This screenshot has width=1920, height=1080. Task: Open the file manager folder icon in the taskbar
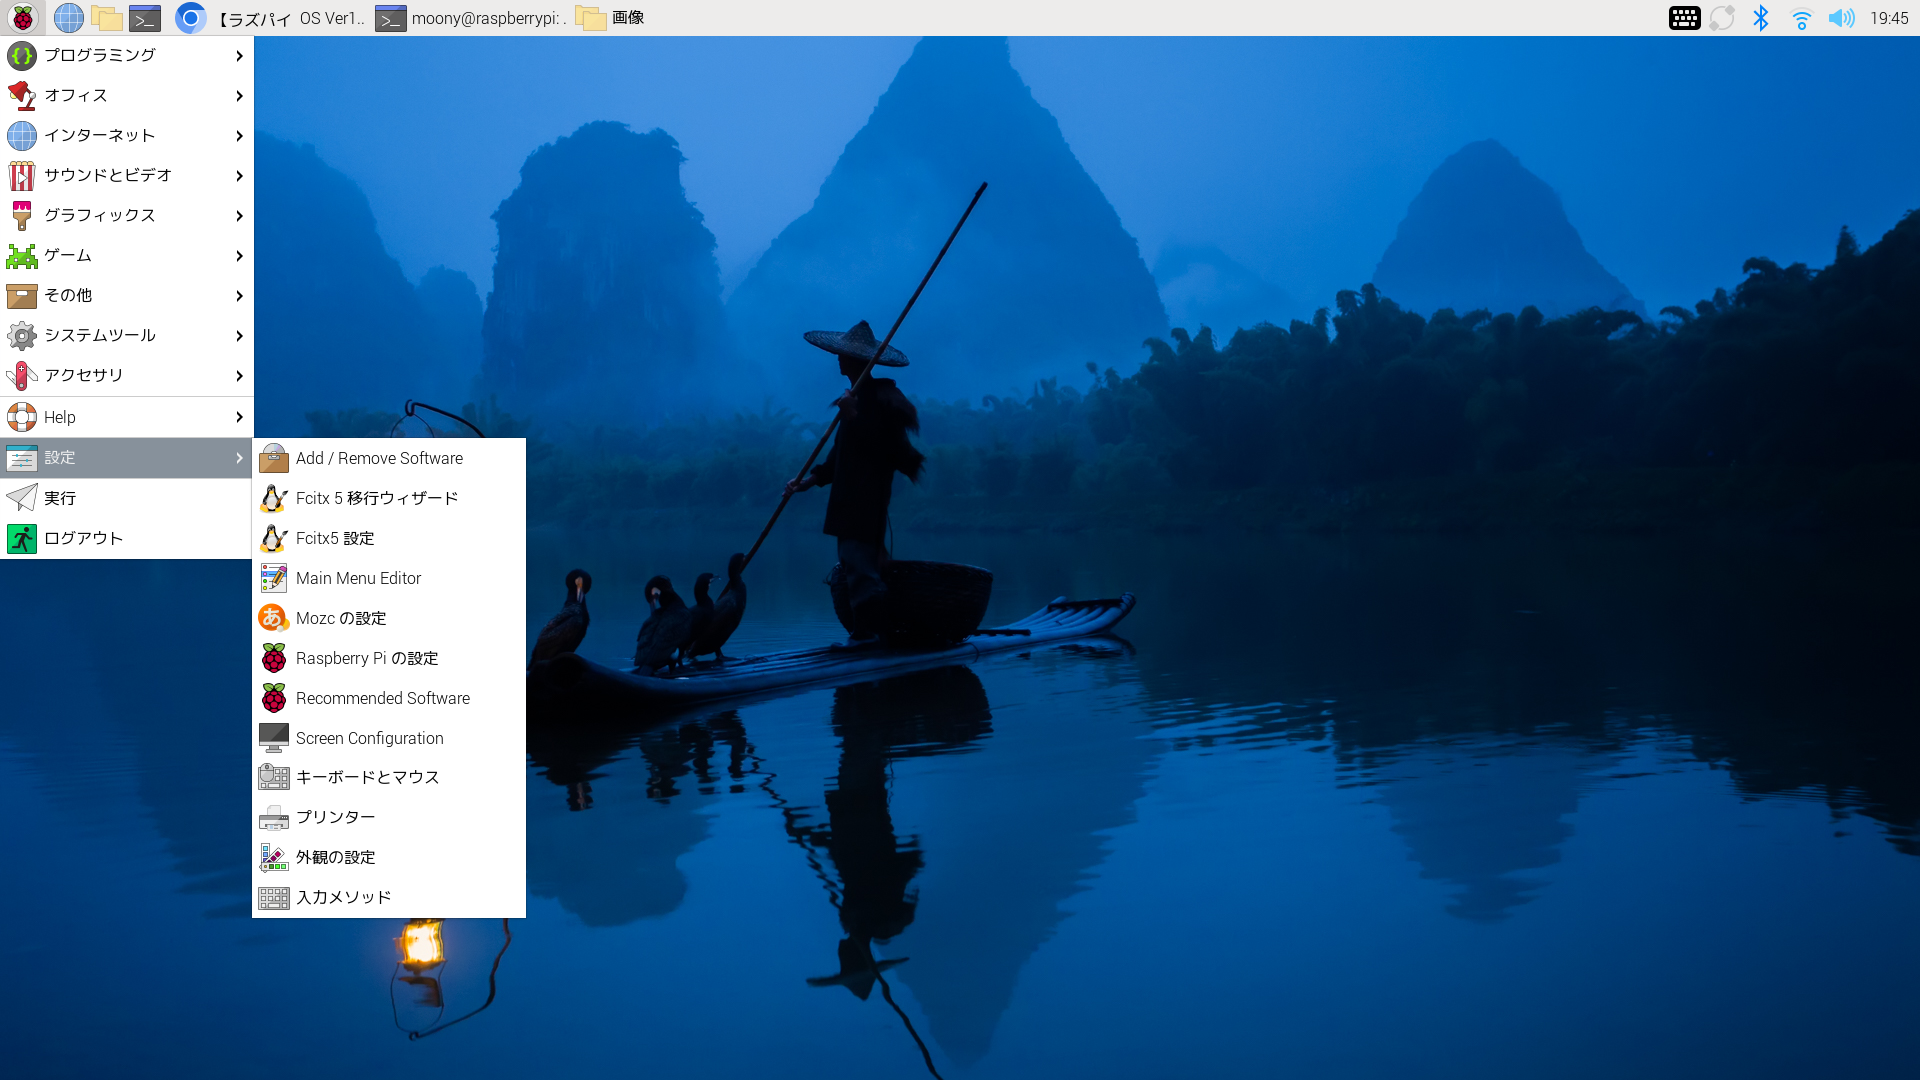pyautogui.click(x=107, y=18)
